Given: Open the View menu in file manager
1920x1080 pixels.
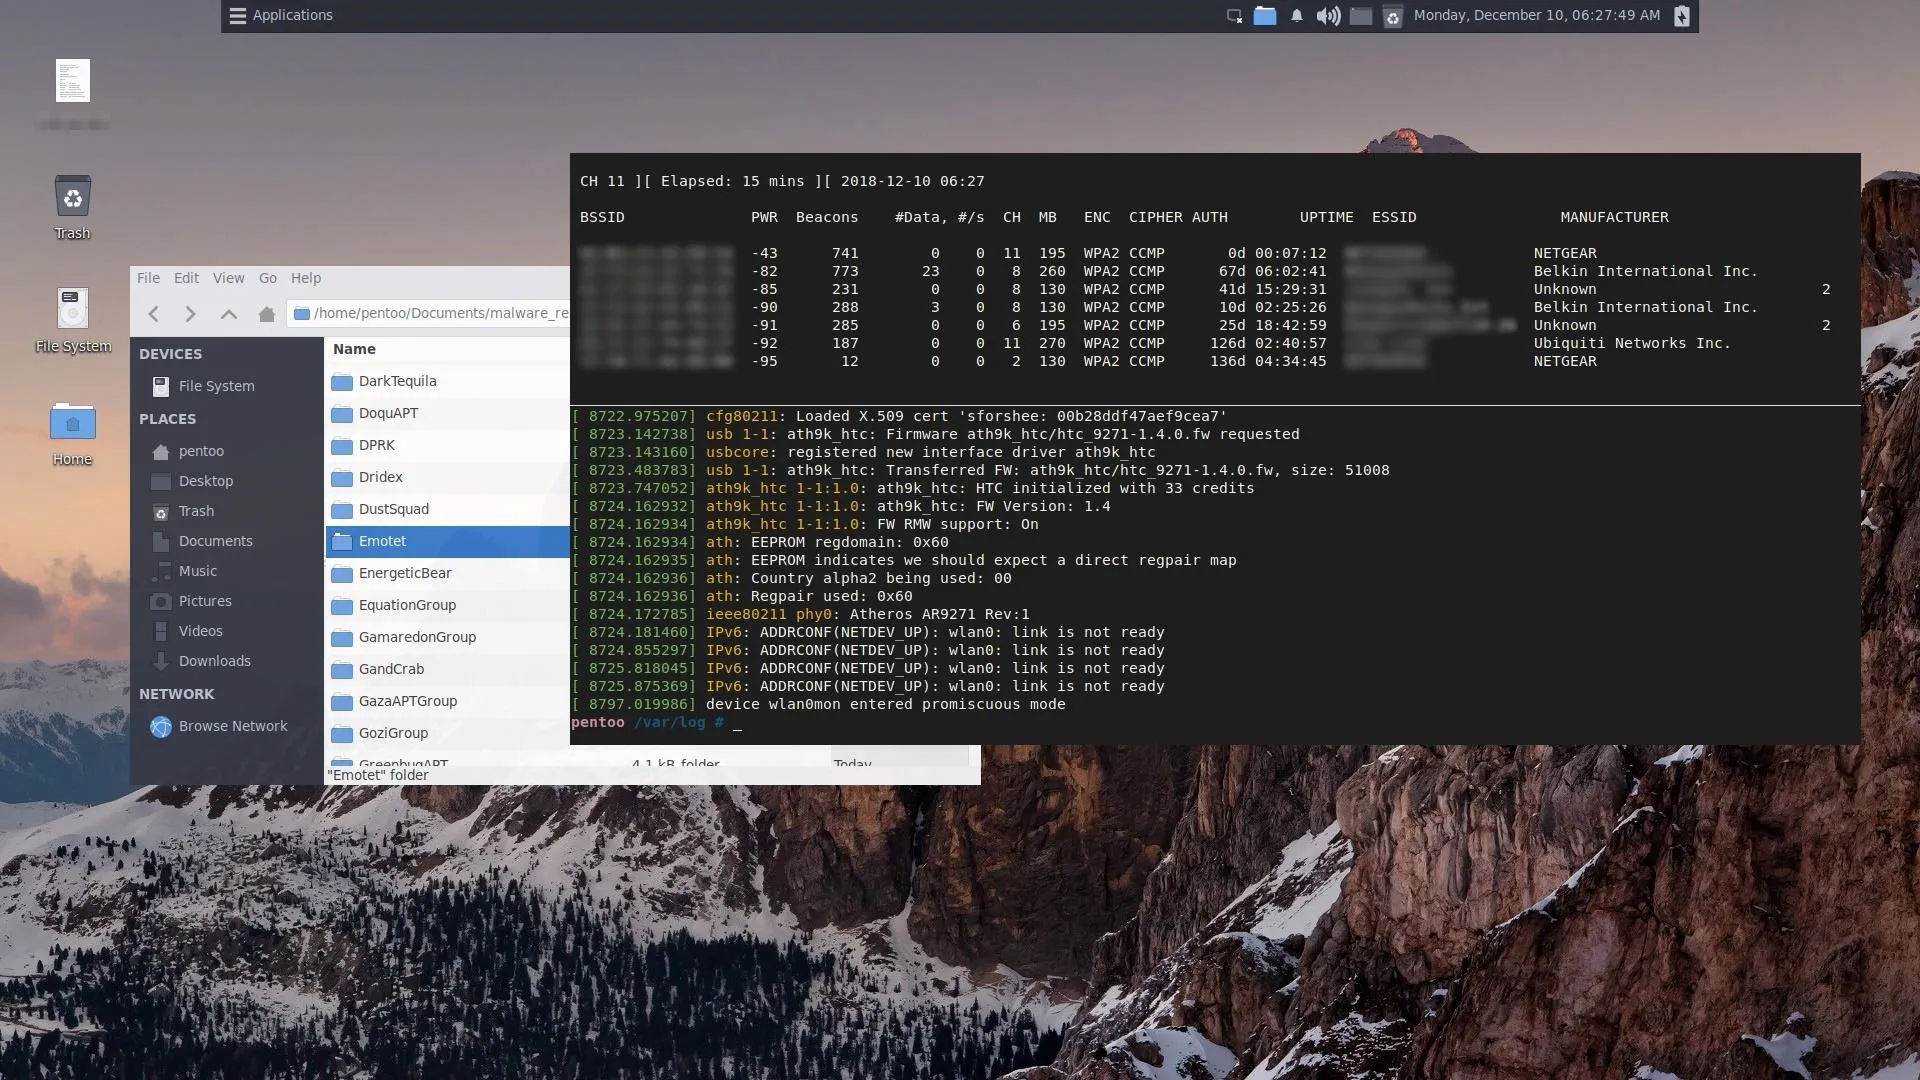Looking at the screenshot, I should [x=228, y=278].
